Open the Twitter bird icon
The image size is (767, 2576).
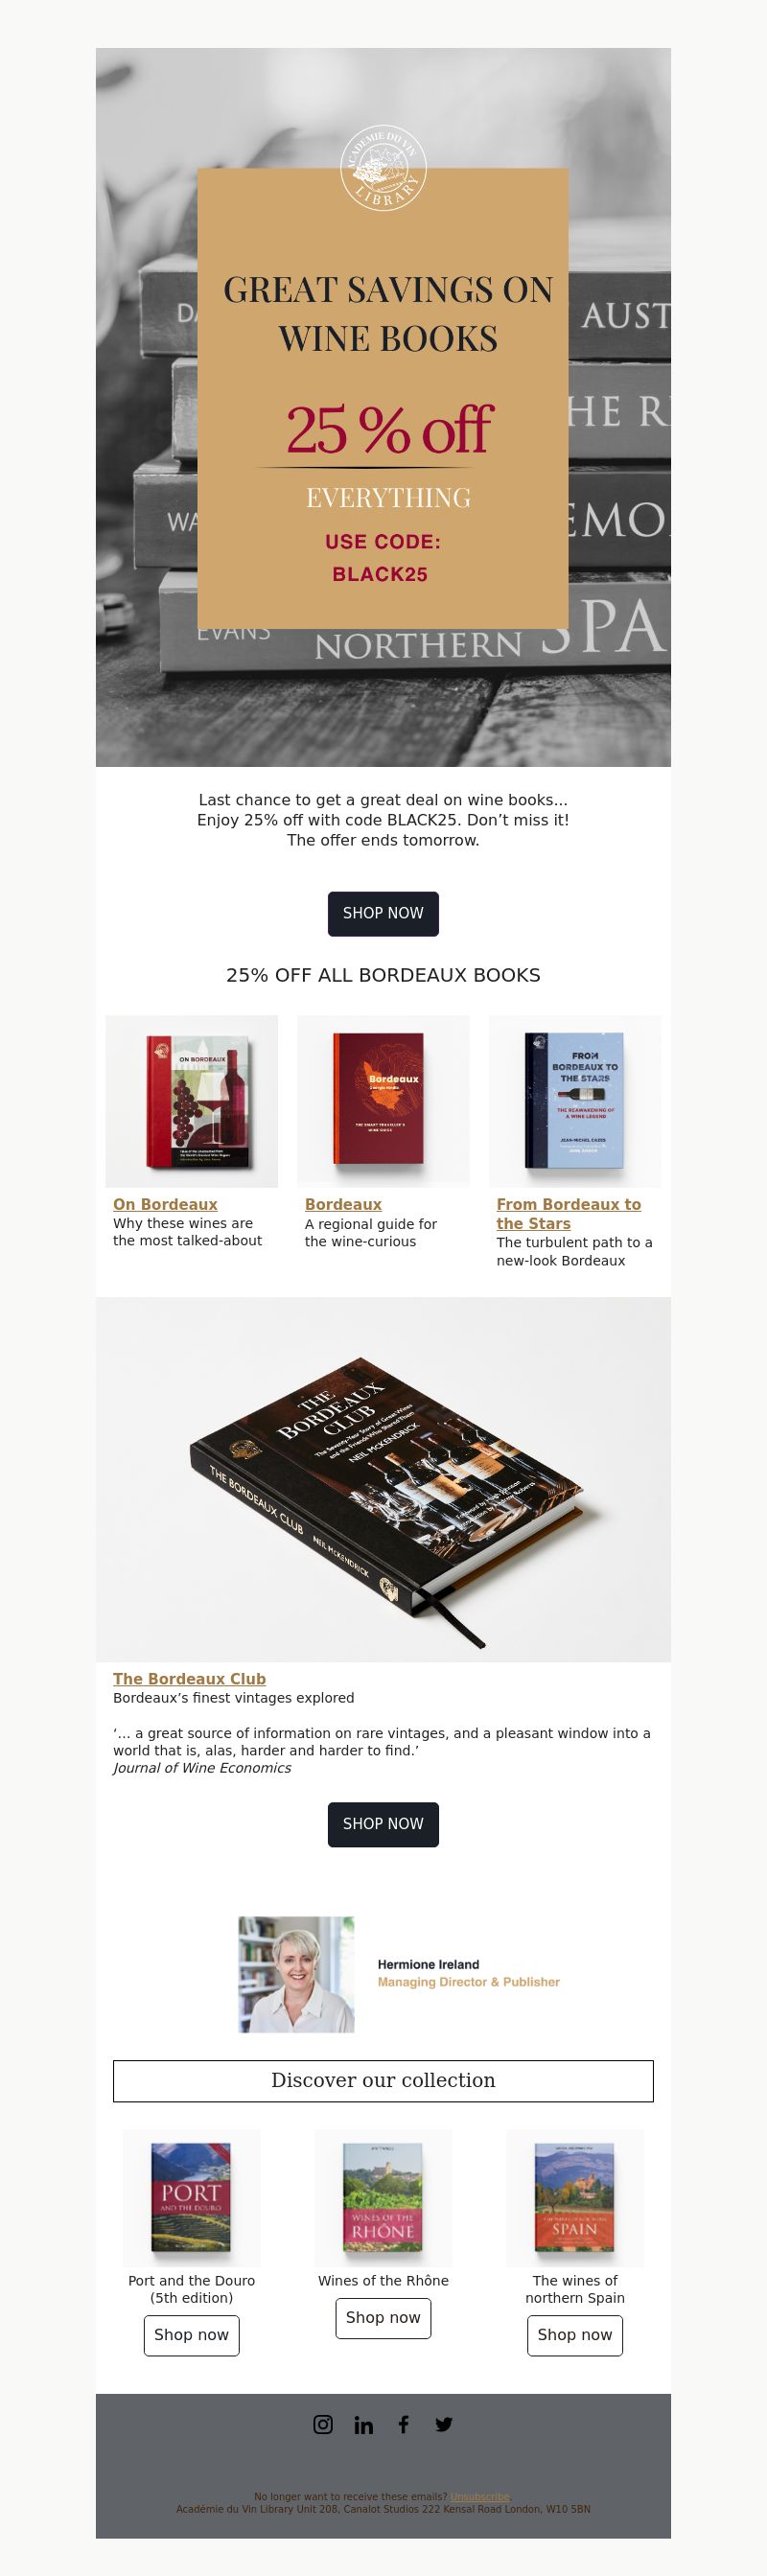pos(444,2424)
